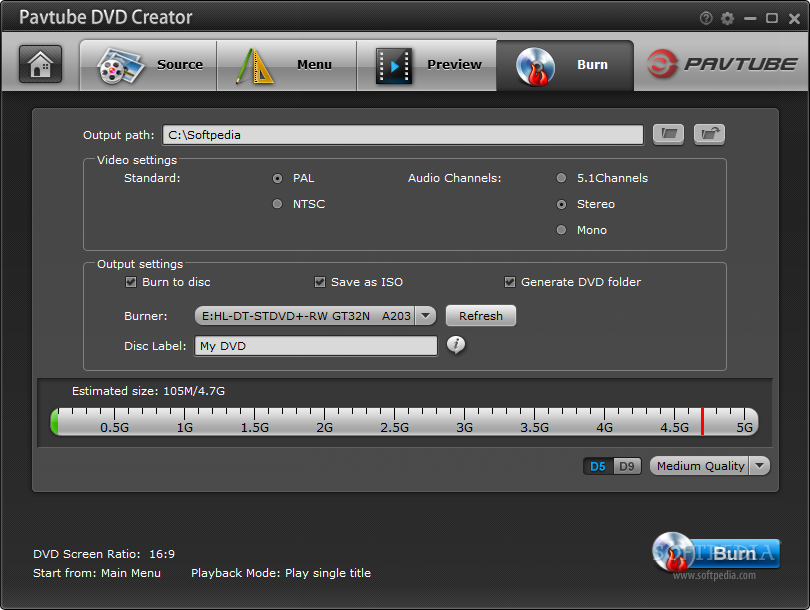The image size is (810, 610).
Task: Select the Burn tab
Action: [565, 66]
